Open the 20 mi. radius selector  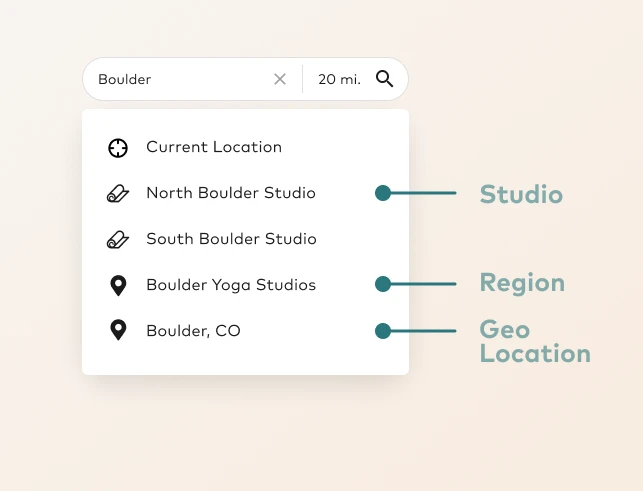point(339,79)
